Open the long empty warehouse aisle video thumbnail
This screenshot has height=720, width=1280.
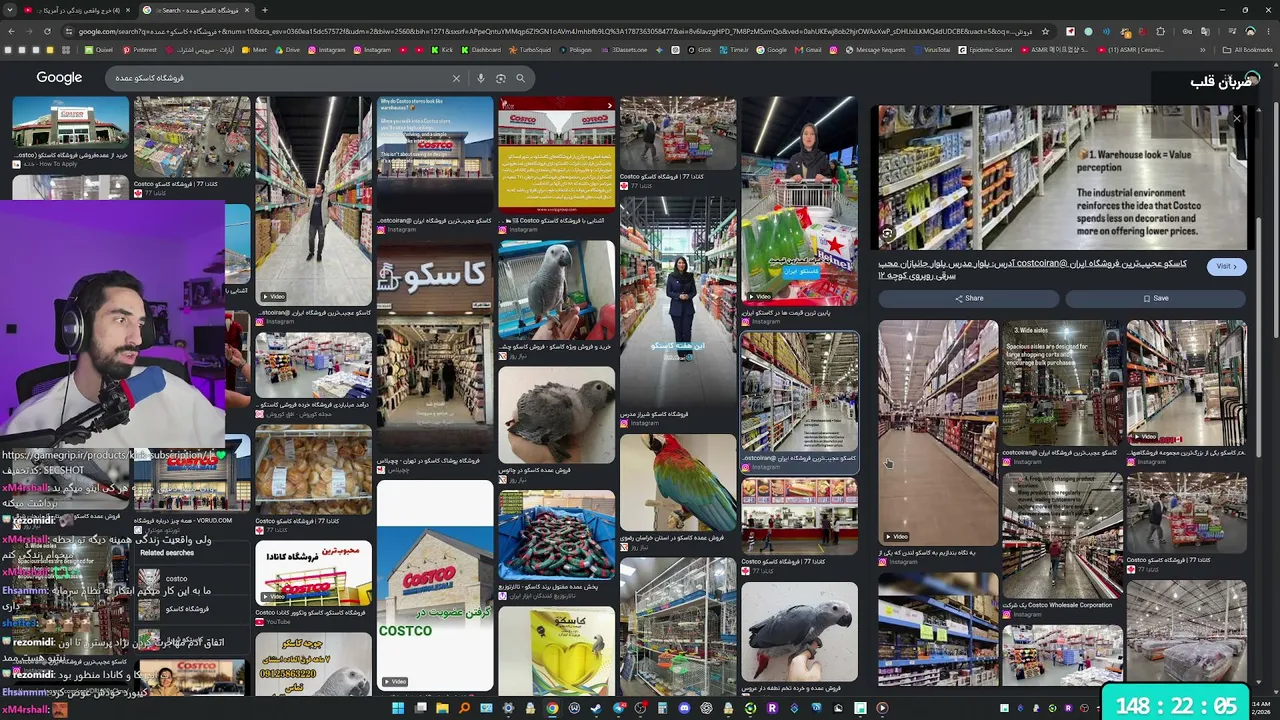tap(938, 432)
